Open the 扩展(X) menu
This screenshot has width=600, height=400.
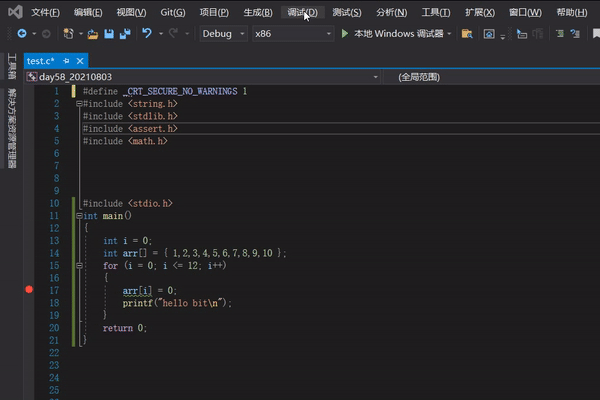[480, 13]
